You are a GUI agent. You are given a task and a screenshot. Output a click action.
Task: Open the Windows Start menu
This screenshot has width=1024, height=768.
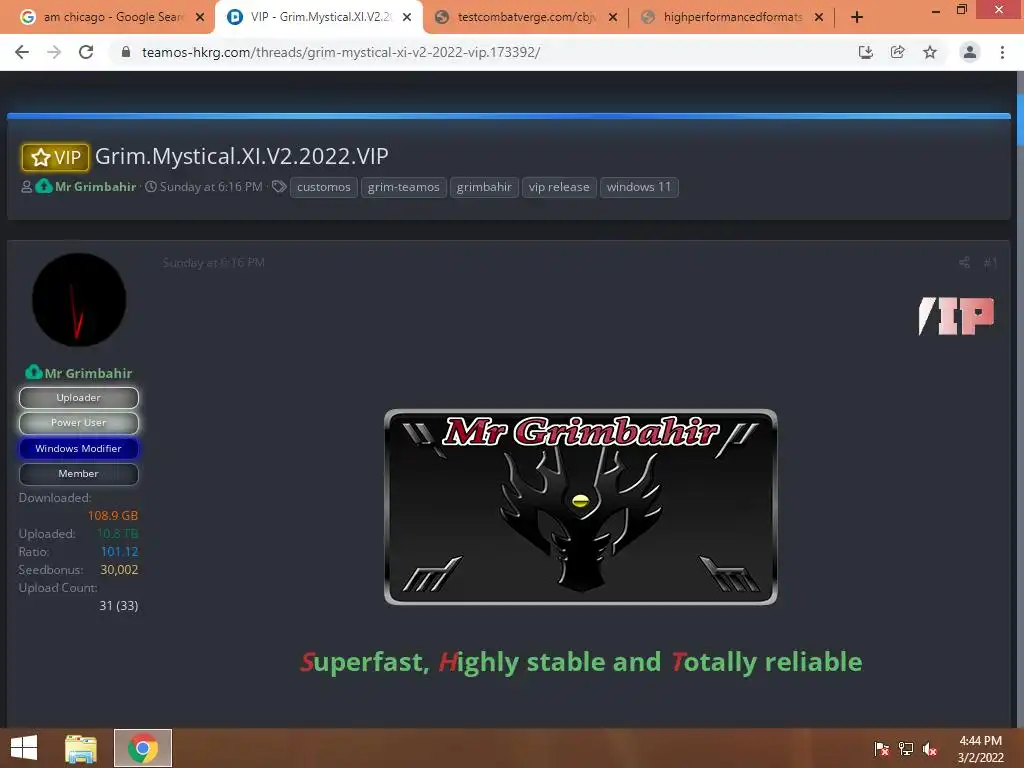(x=24, y=748)
